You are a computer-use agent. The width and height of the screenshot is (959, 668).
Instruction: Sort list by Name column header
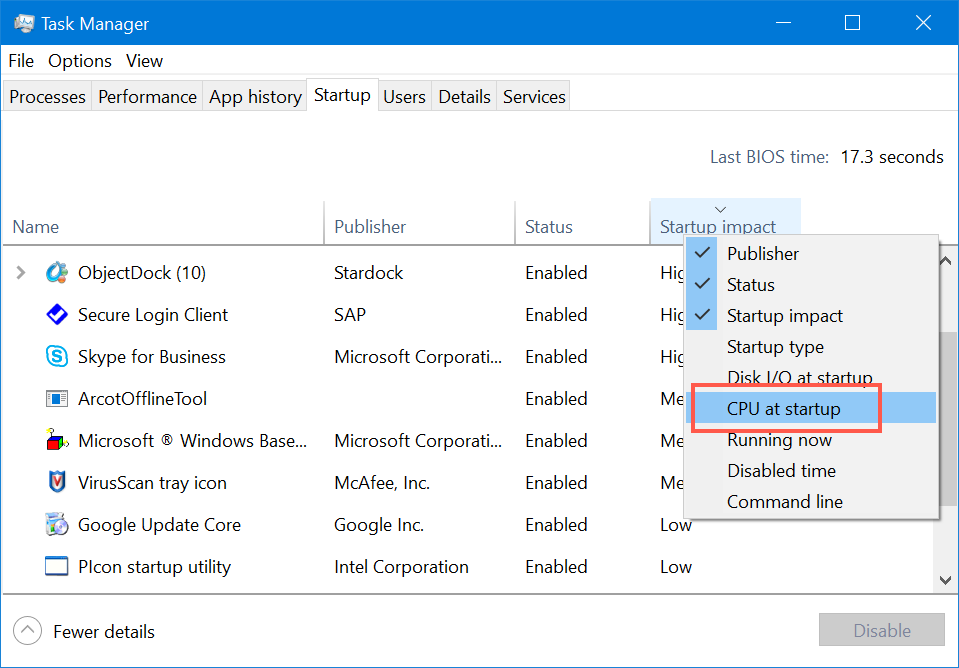click(36, 227)
